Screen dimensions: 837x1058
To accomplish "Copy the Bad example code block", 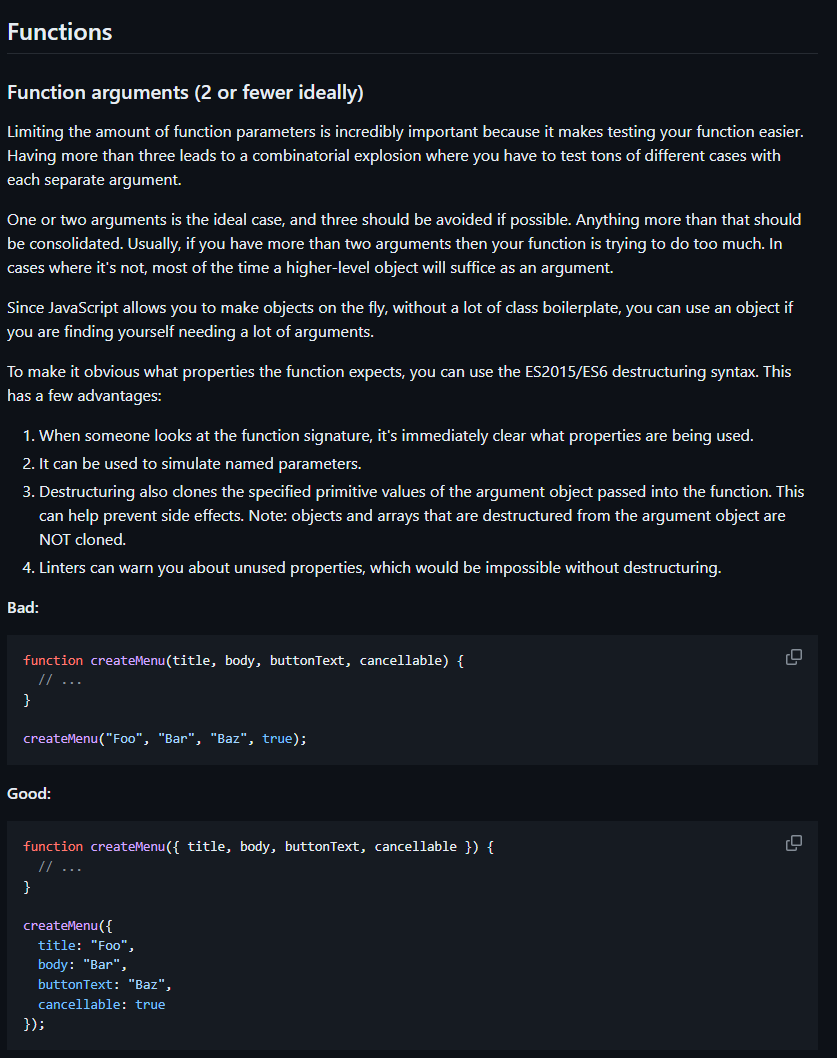I will (x=794, y=657).
